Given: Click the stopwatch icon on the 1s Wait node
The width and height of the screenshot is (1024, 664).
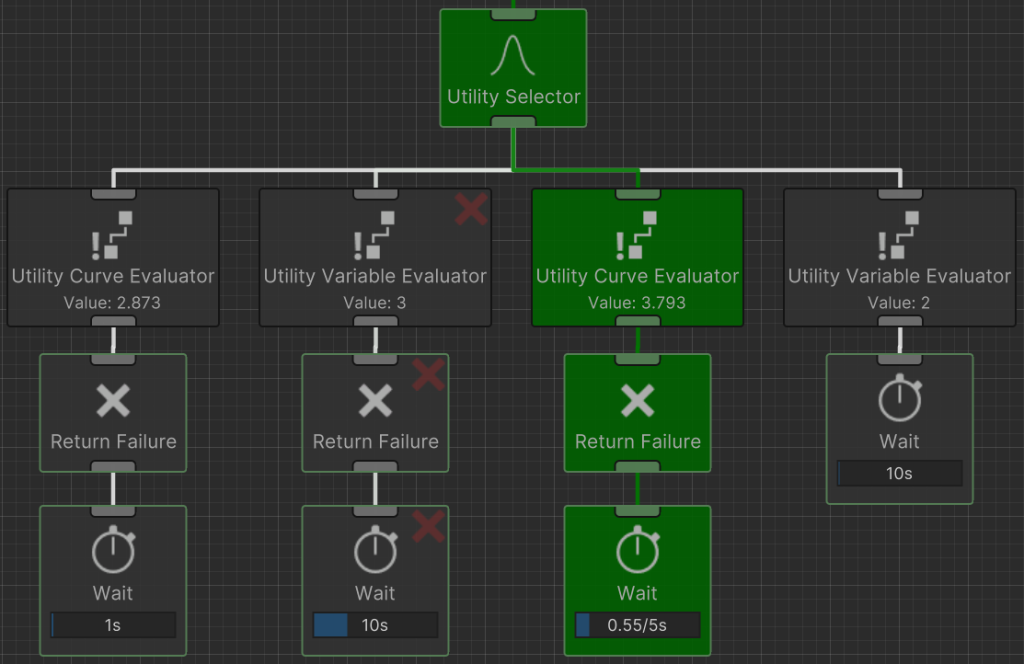Looking at the screenshot, I should coord(113,551).
